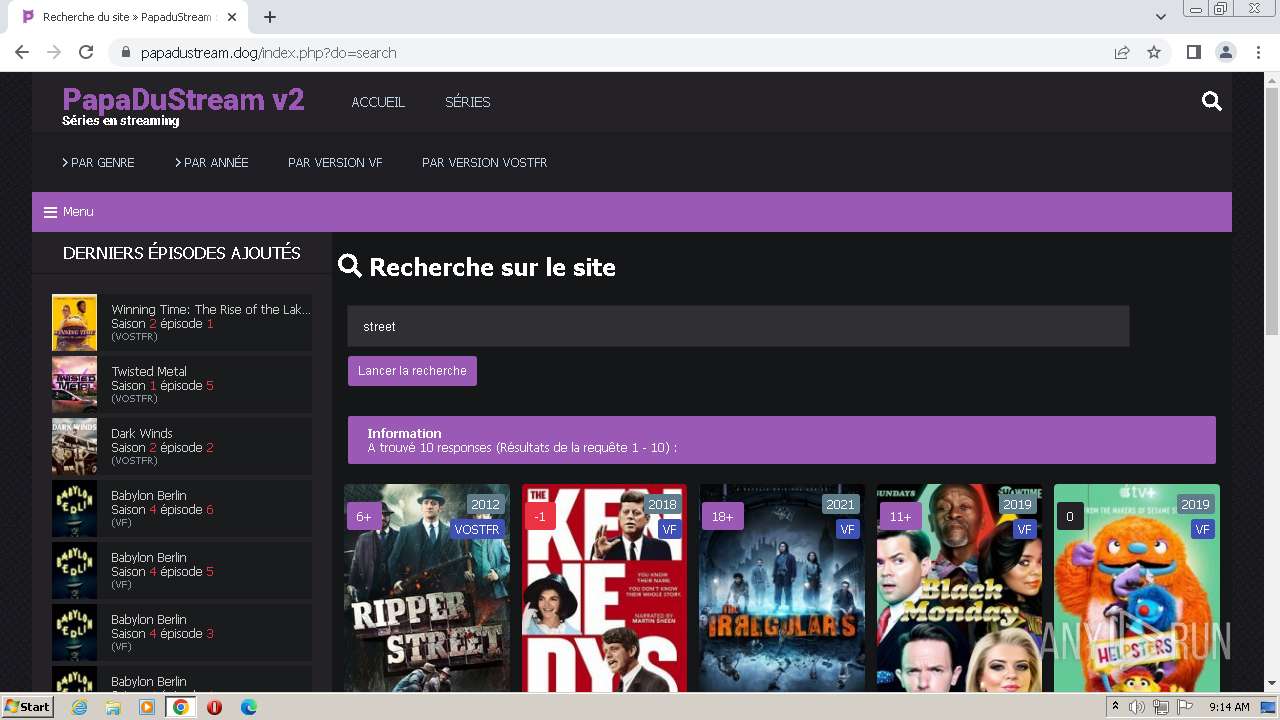The width and height of the screenshot is (1280, 720).
Task: Show hidden system tray icons
Action: point(1115,707)
